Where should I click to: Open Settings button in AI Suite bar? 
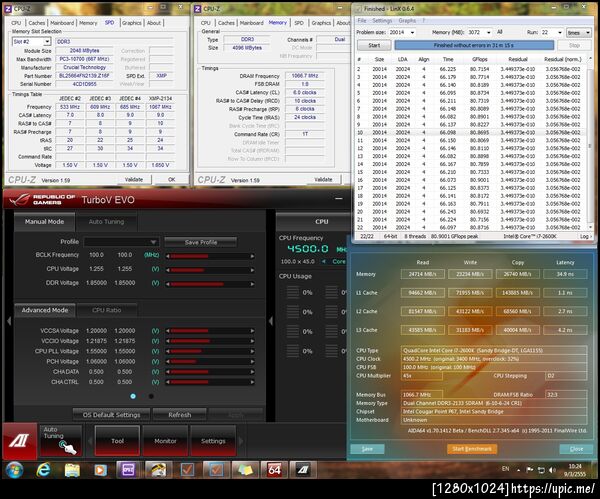point(213,441)
